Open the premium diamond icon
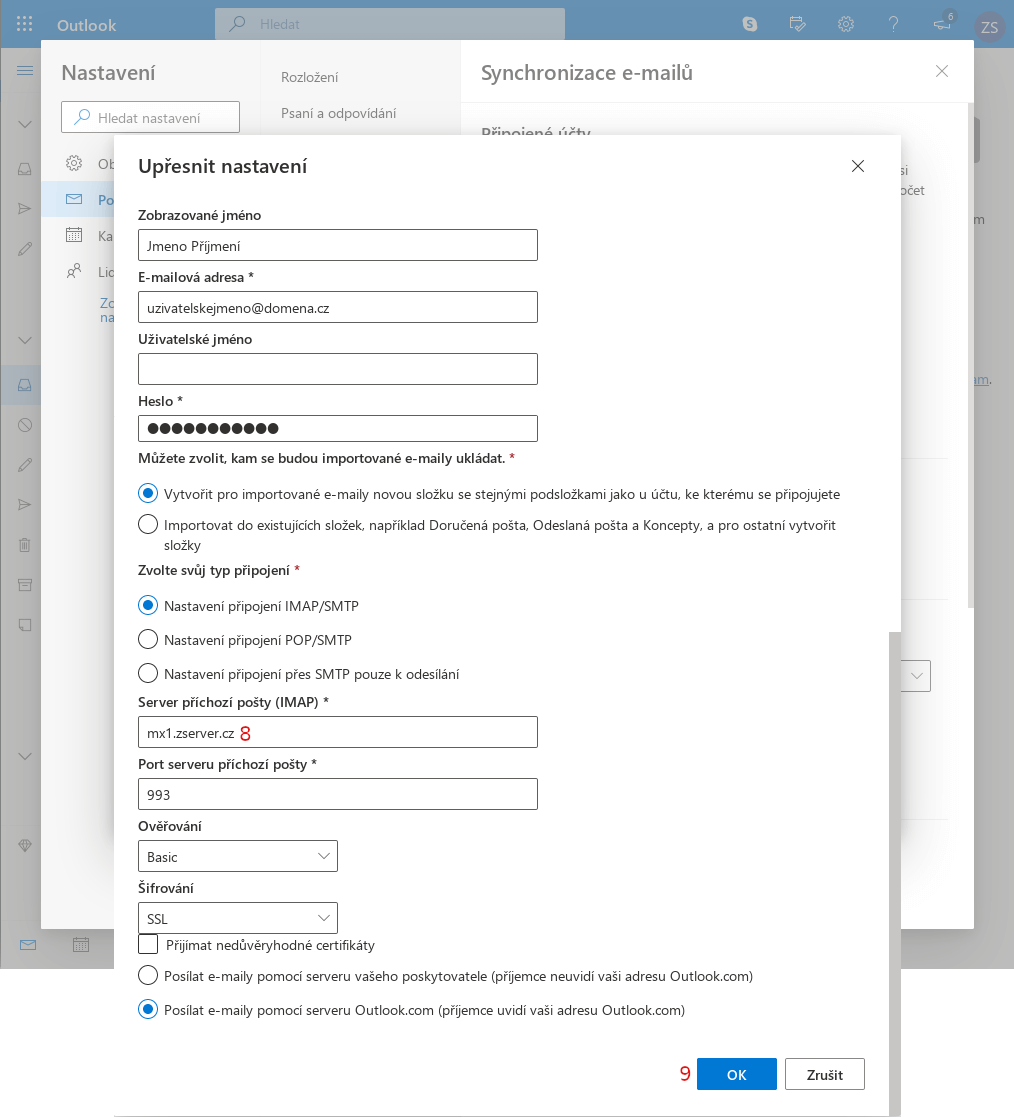This screenshot has width=1014, height=1118. [x=25, y=846]
